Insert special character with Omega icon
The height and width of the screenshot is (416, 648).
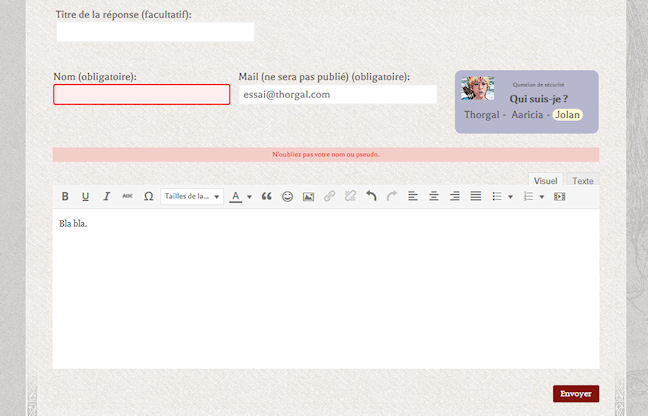[148, 197]
